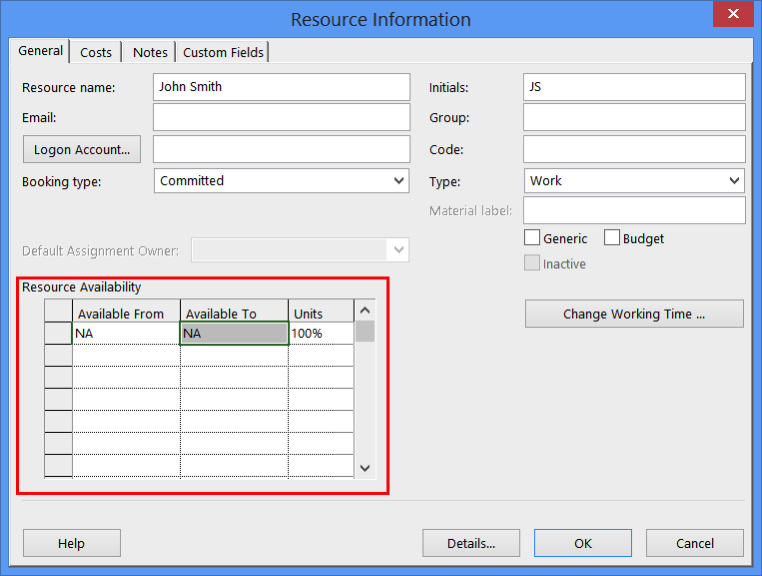Image resolution: width=762 pixels, height=576 pixels.
Task: Cancel the resource dialog
Action: pos(694,543)
